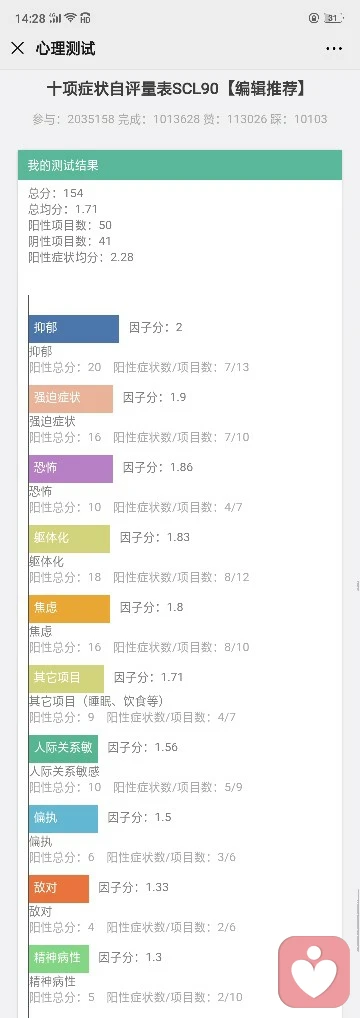The image size is (360, 1018).
Task: Tap the Wi-Fi status icon
Action: coord(70,18)
